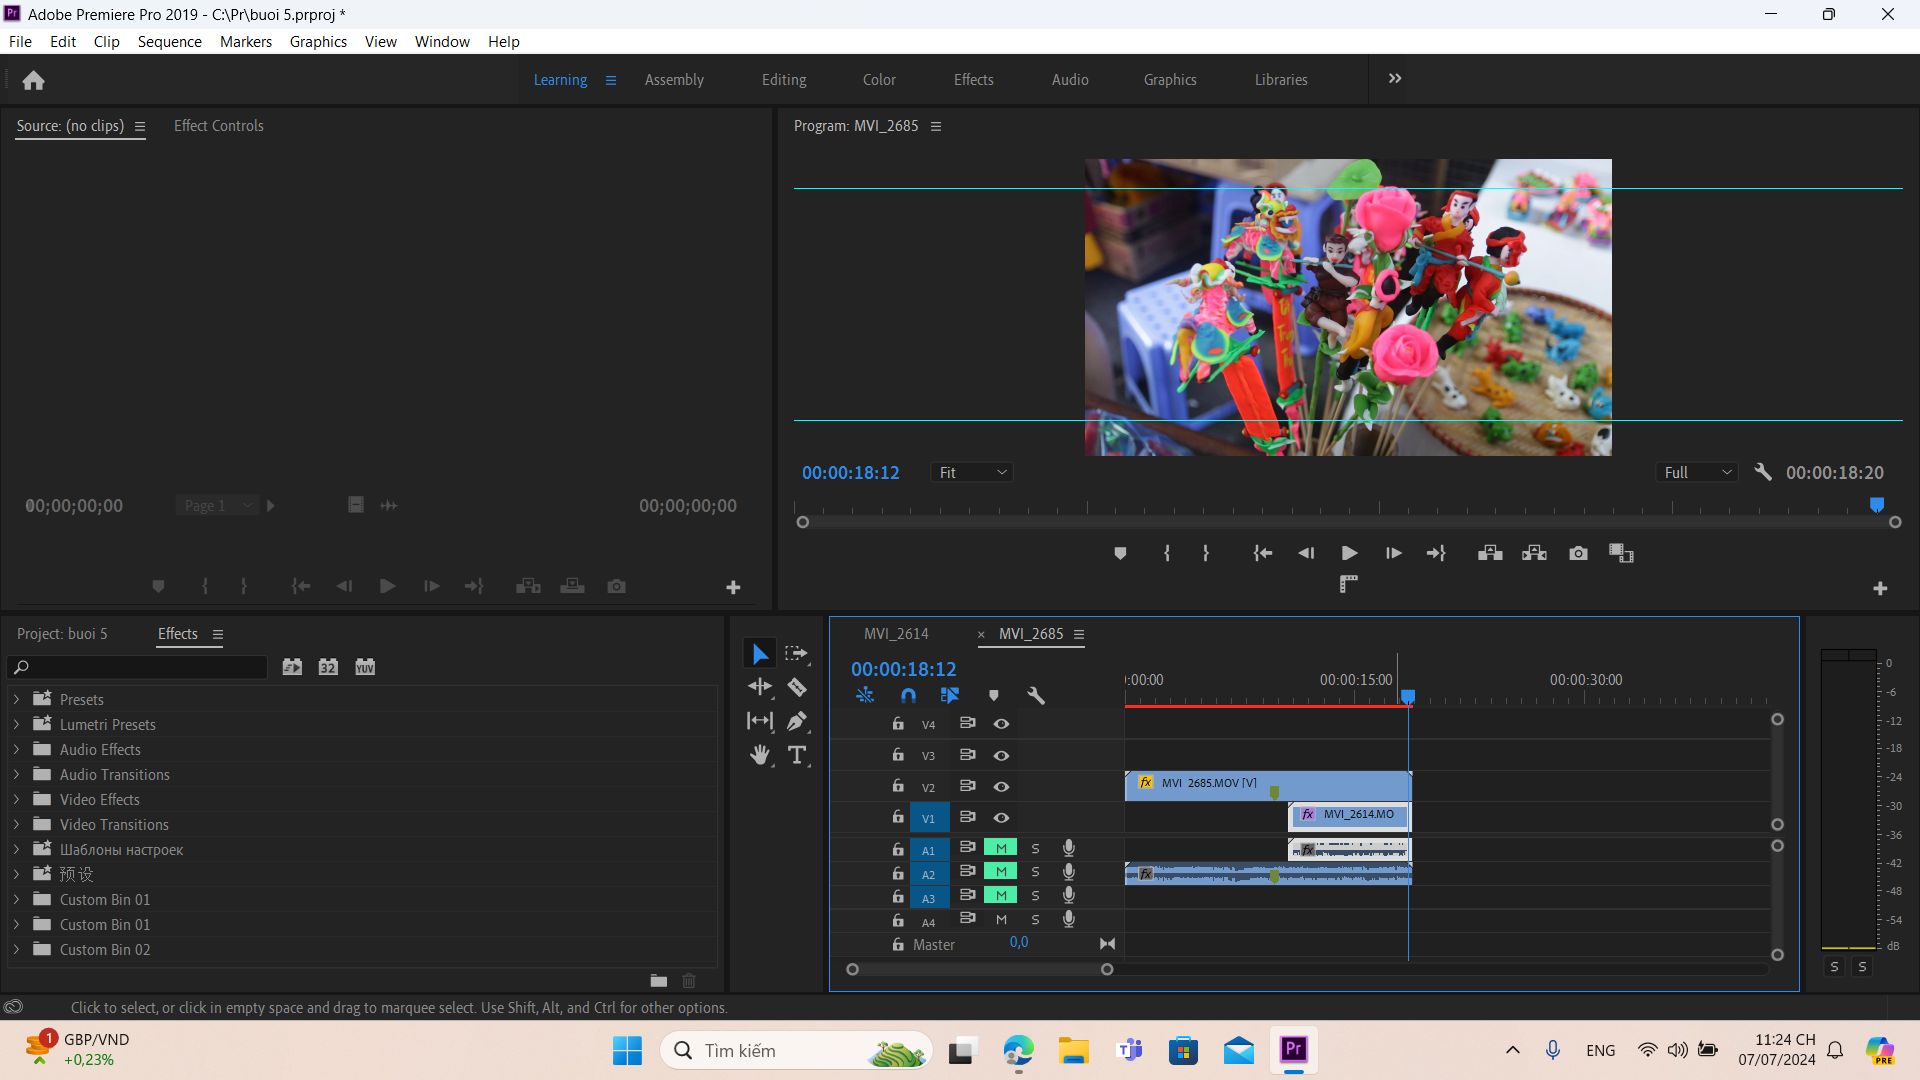Open Project: buoi 5 panel tab
This screenshot has height=1080, width=1920.
[62, 634]
